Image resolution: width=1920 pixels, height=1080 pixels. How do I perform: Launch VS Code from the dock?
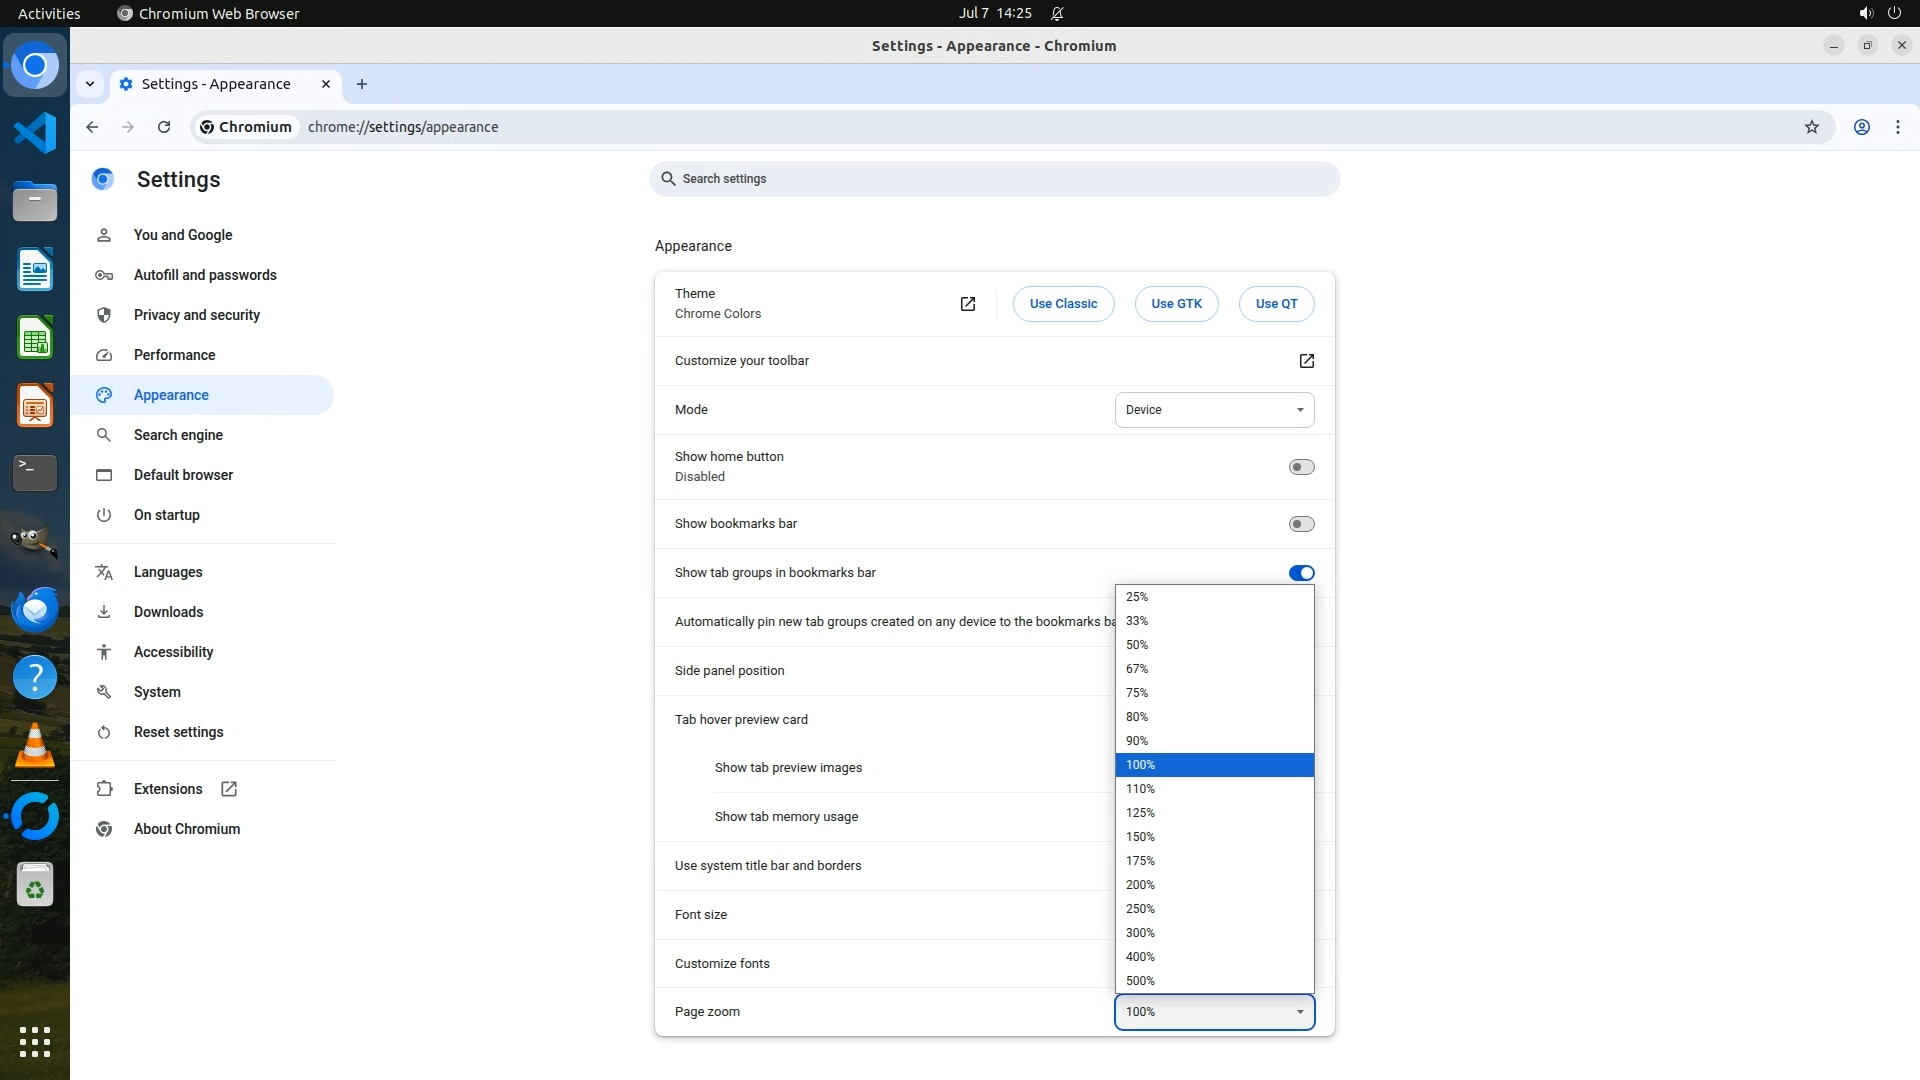point(35,133)
